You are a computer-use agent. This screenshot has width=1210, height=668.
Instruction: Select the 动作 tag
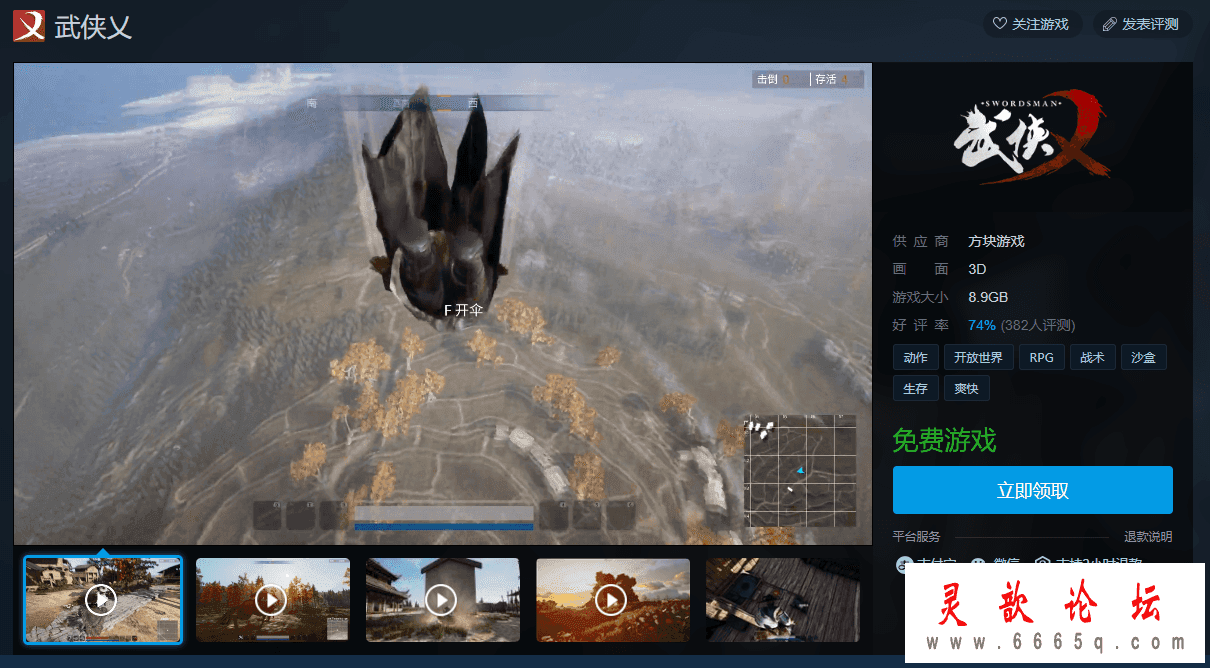tap(915, 358)
